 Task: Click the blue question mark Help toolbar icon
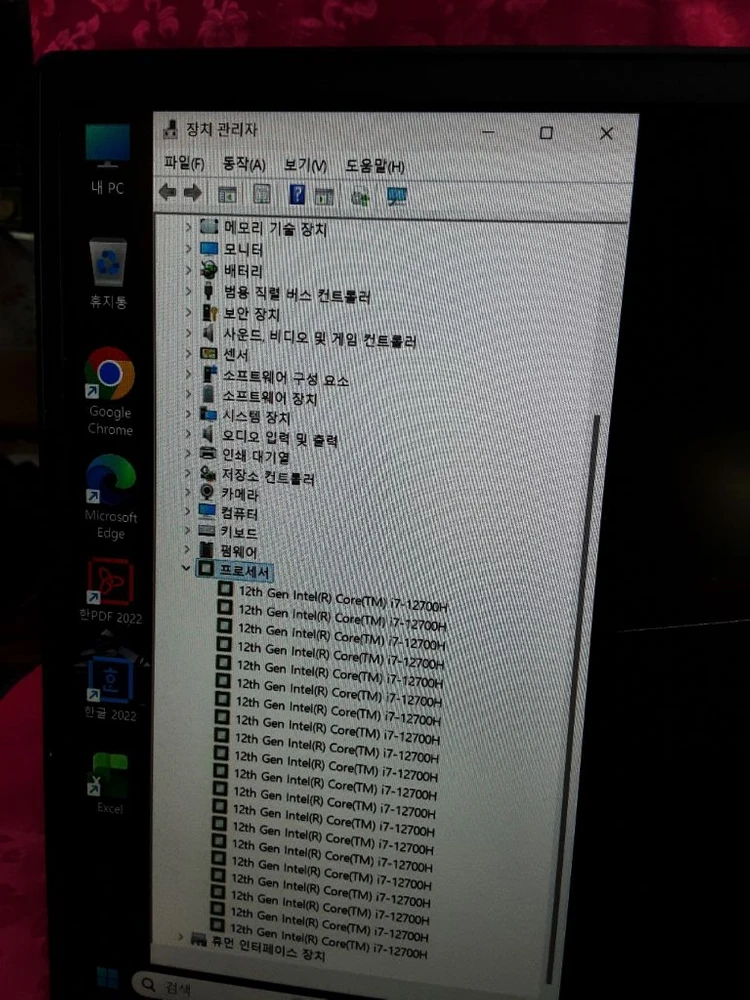tap(297, 195)
